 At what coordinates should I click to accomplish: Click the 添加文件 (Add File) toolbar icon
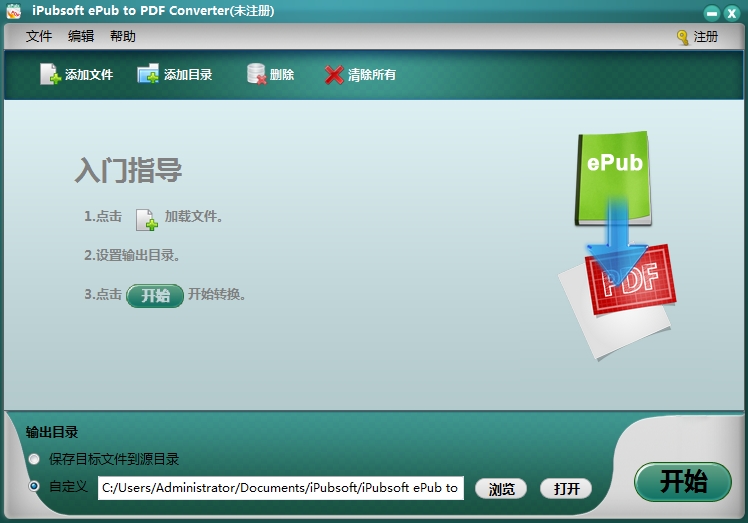point(50,74)
